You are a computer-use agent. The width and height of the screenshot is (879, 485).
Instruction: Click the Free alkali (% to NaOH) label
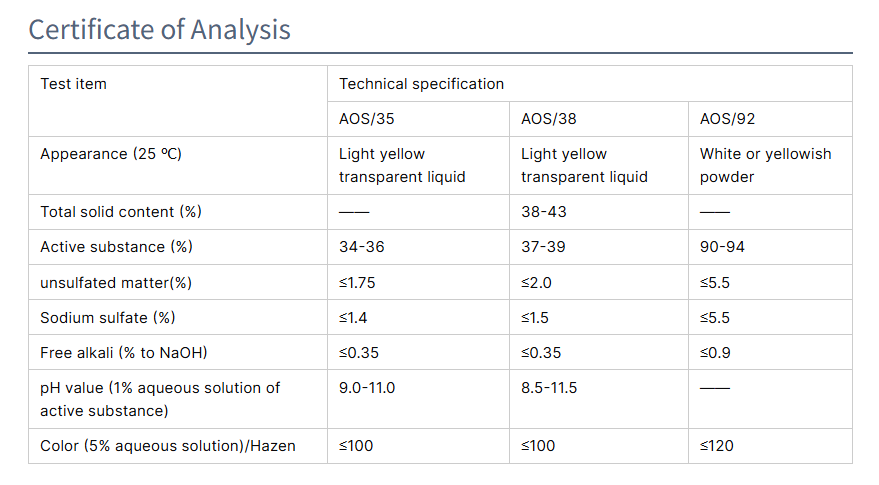click(123, 352)
